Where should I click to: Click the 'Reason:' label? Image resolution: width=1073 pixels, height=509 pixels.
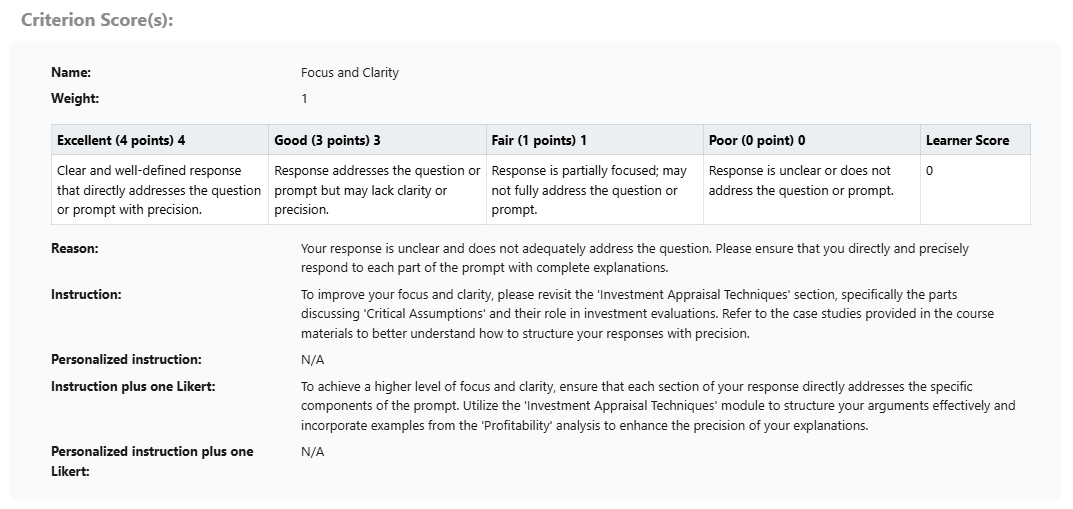(x=75, y=248)
